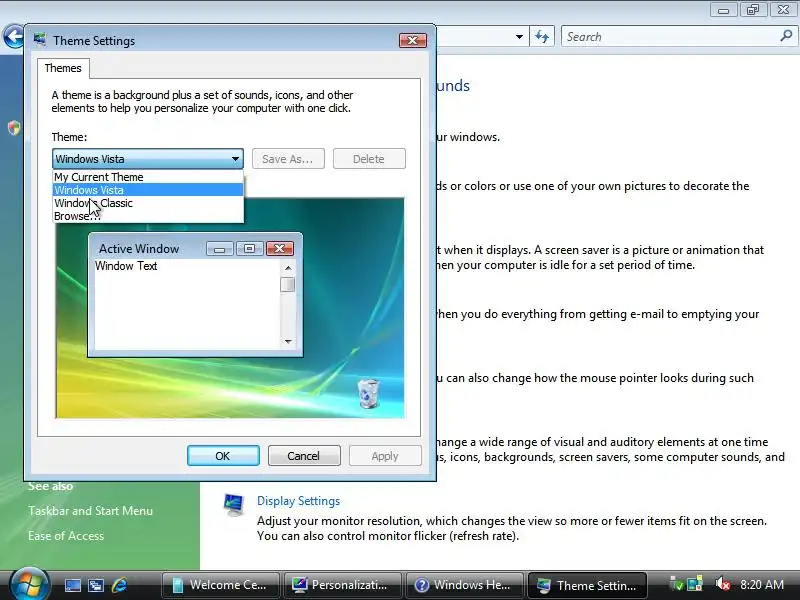Open Display Settings link

click(x=298, y=501)
